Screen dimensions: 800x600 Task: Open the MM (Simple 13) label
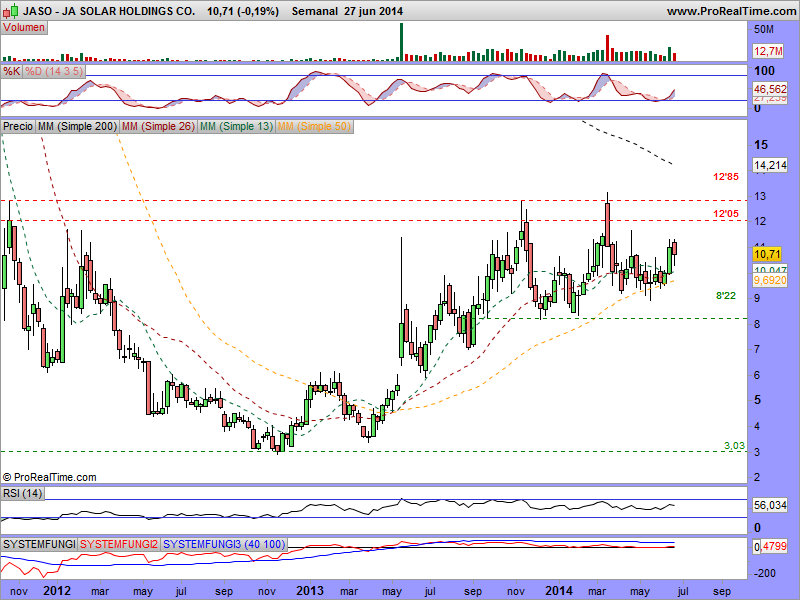pyautogui.click(x=237, y=126)
